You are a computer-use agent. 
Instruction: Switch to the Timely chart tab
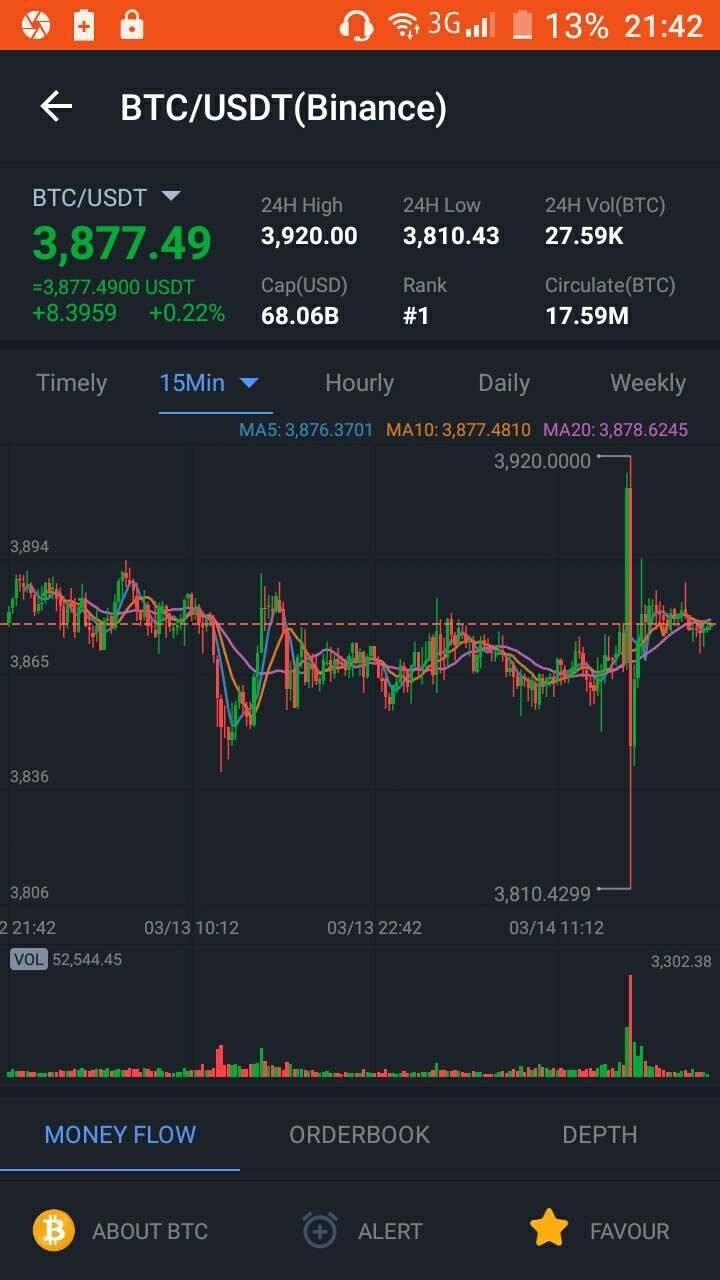(x=71, y=383)
